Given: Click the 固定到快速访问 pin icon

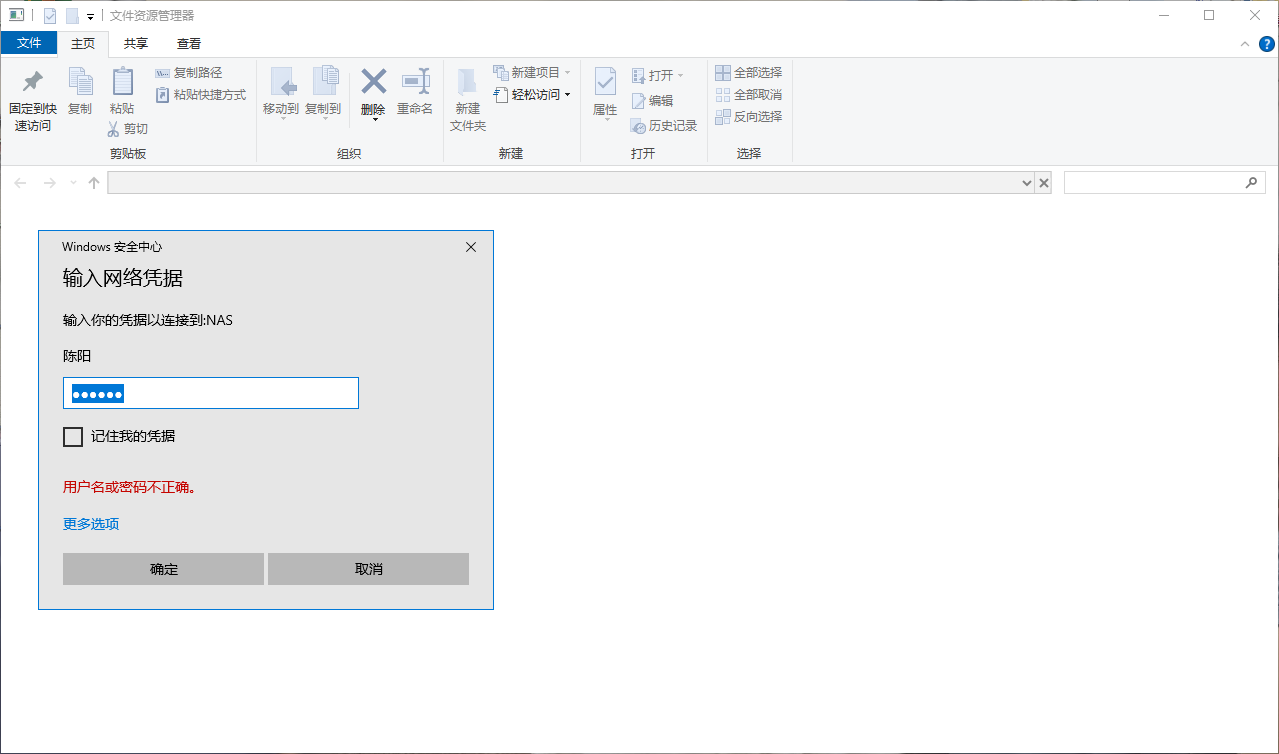Looking at the screenshot, I should (x=33, y=82).
